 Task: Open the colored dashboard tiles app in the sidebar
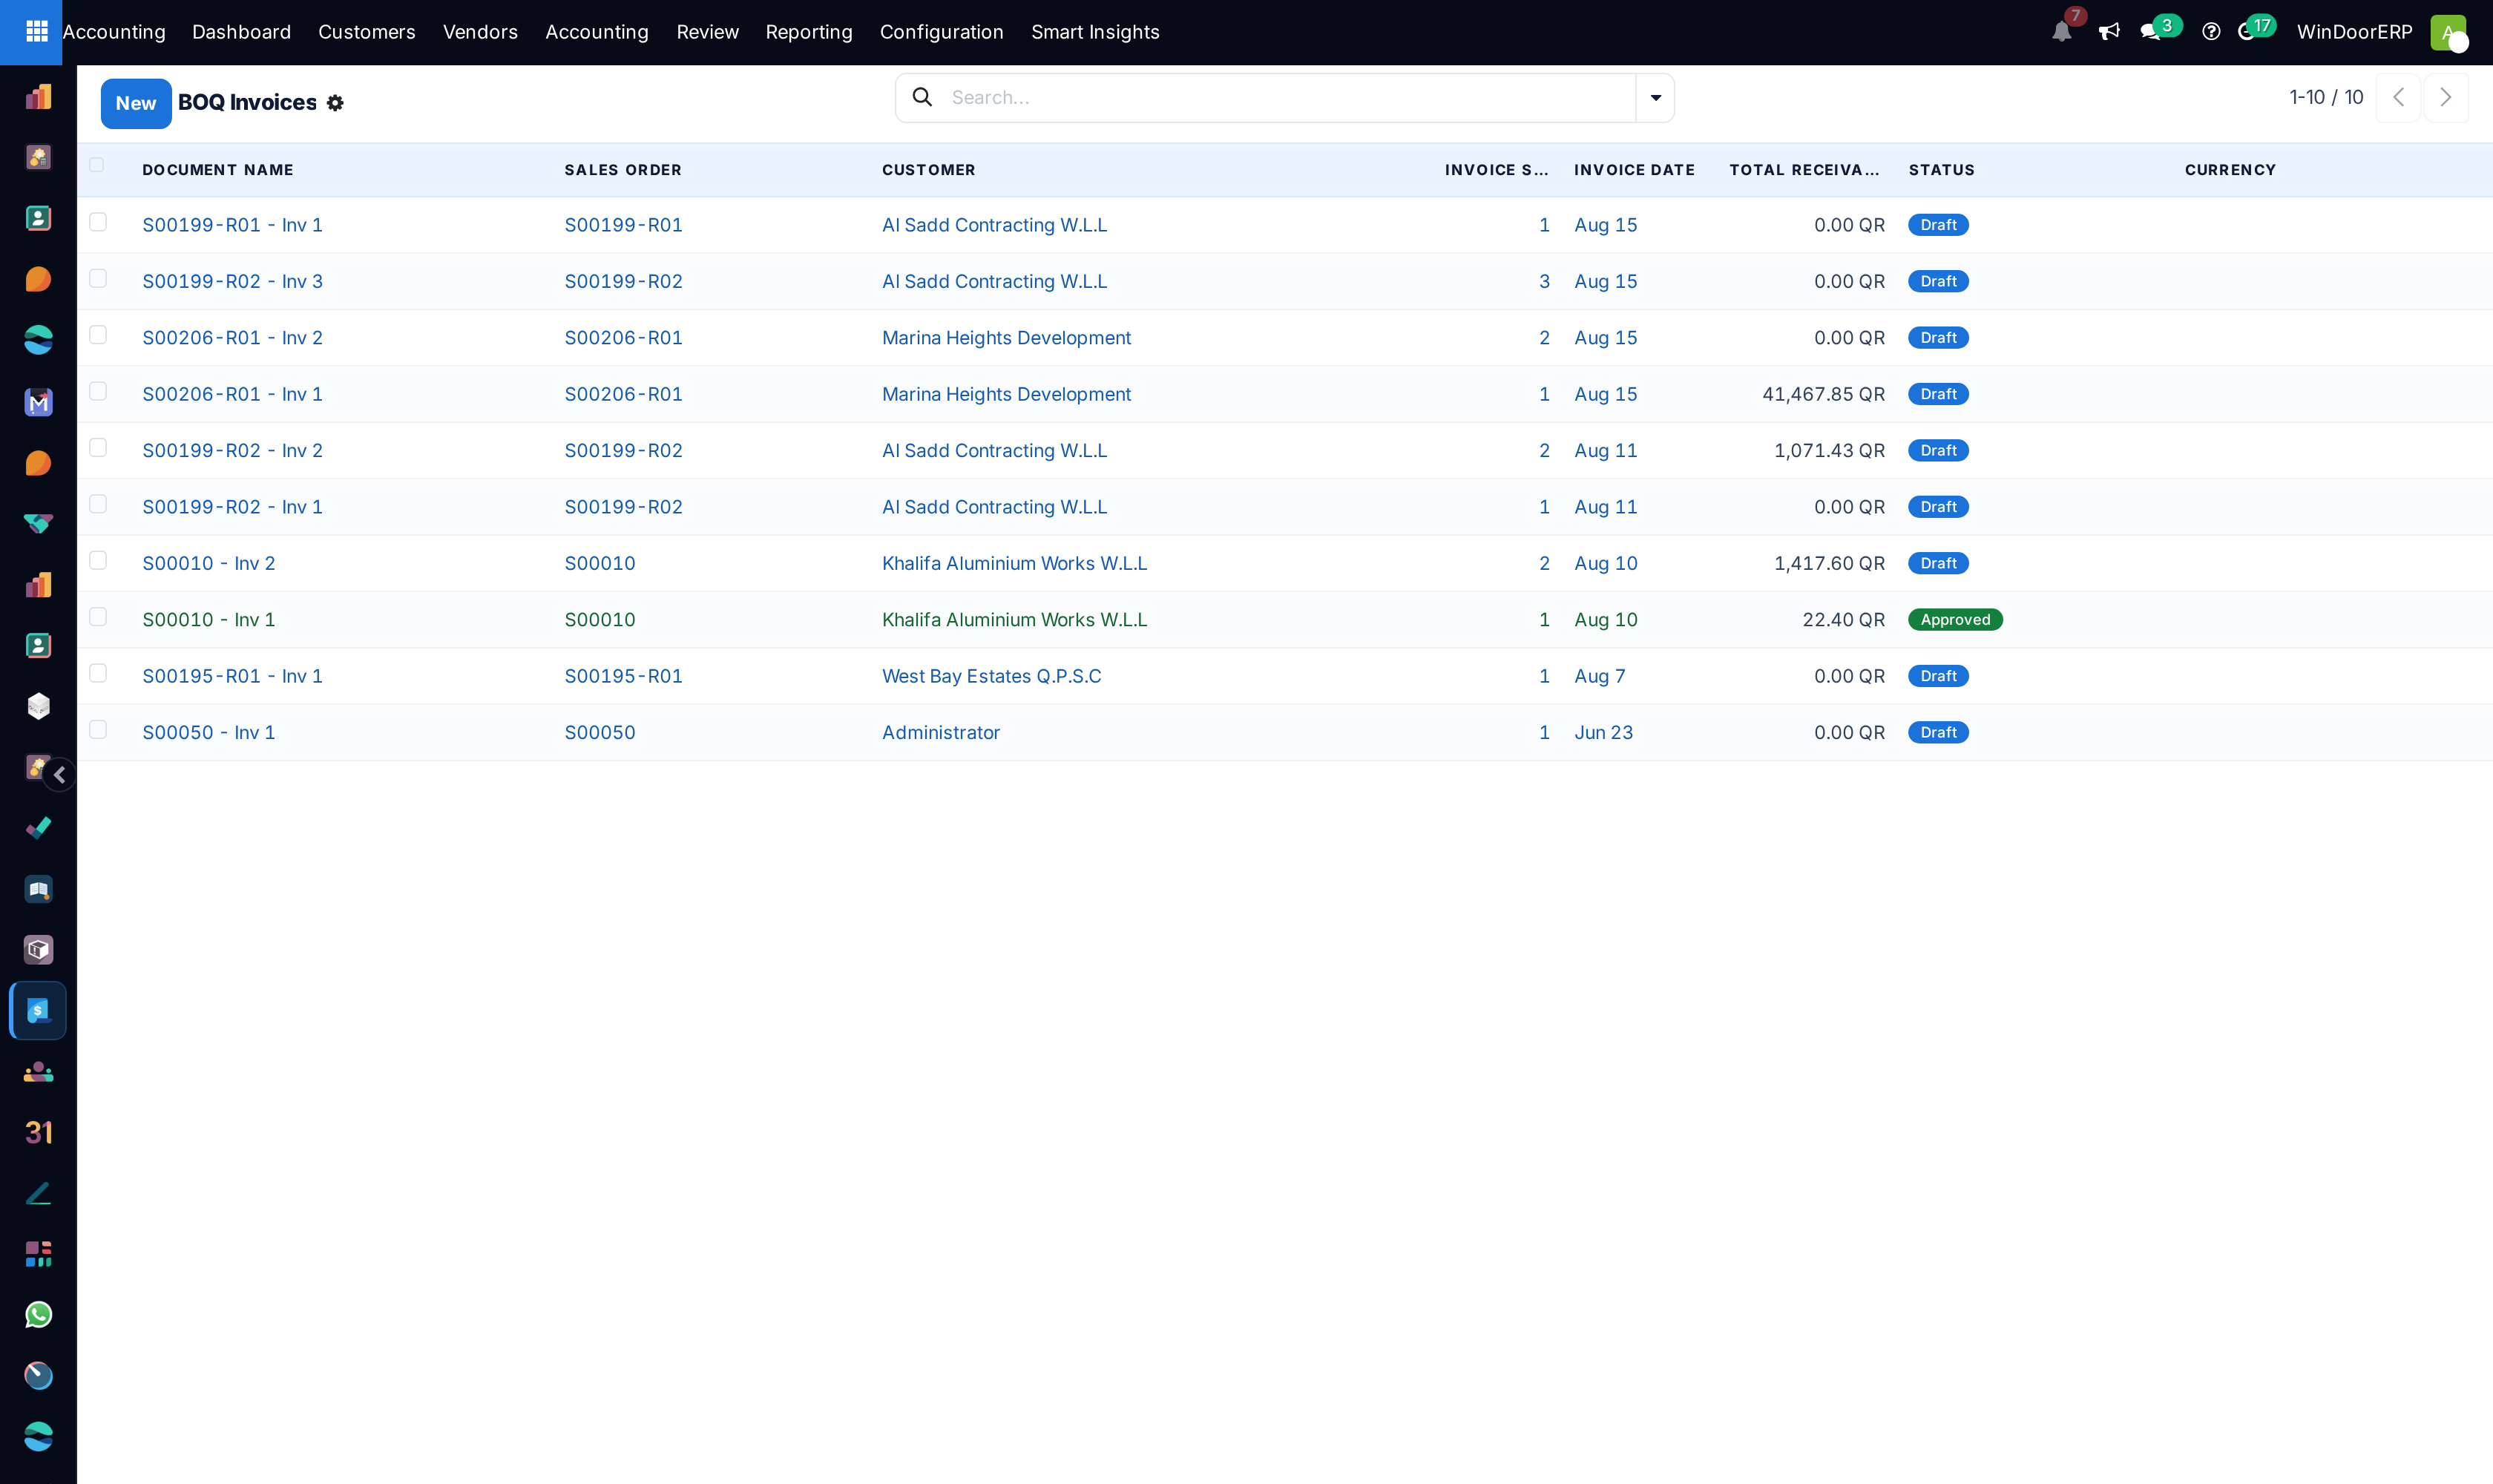38,1254
